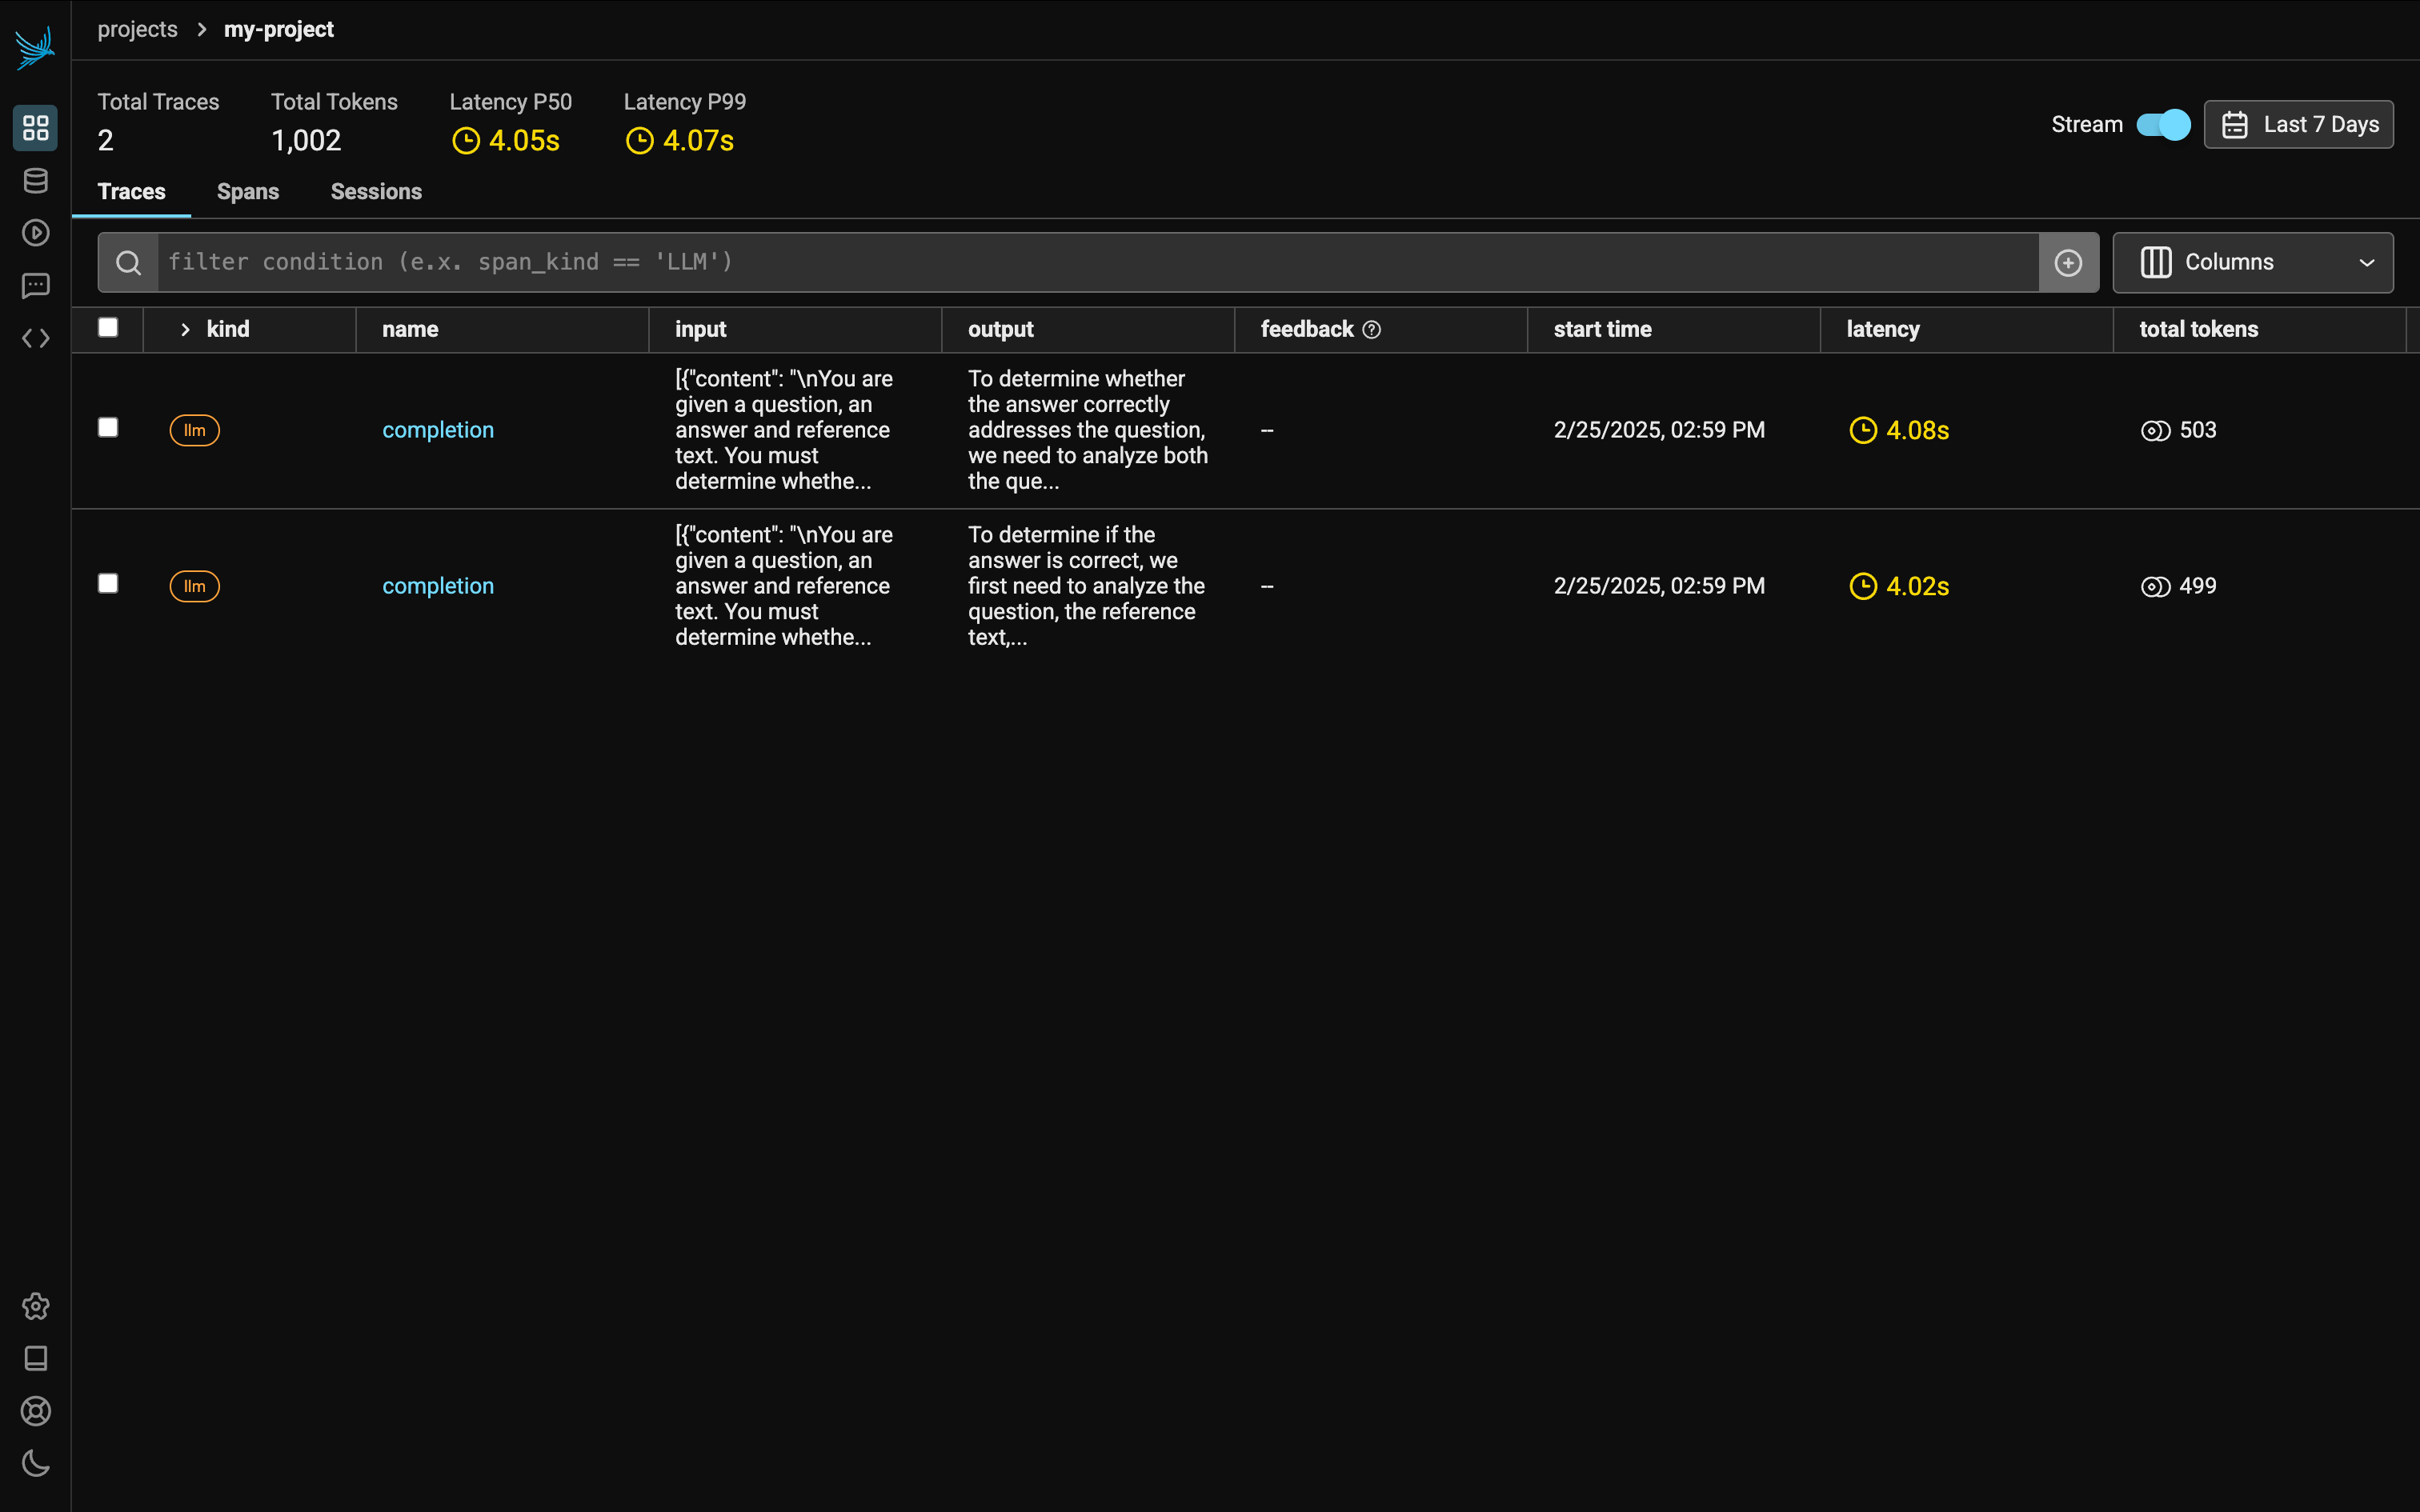The height and width of the screenshot is (1512, 2420).
Task: Check the select-all header checkbox
Action: (x=108, y=327)
